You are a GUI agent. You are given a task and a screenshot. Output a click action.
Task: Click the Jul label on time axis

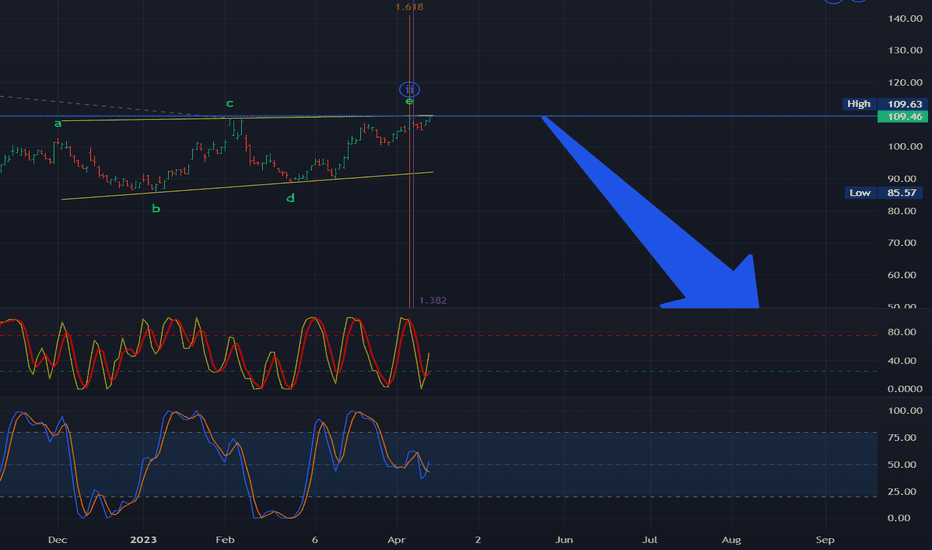click(x=650, y=540)
